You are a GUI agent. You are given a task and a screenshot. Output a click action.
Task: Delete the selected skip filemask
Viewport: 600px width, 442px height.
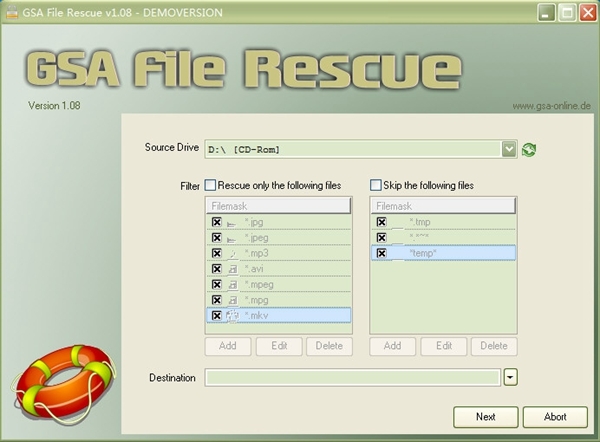point(494,346)
